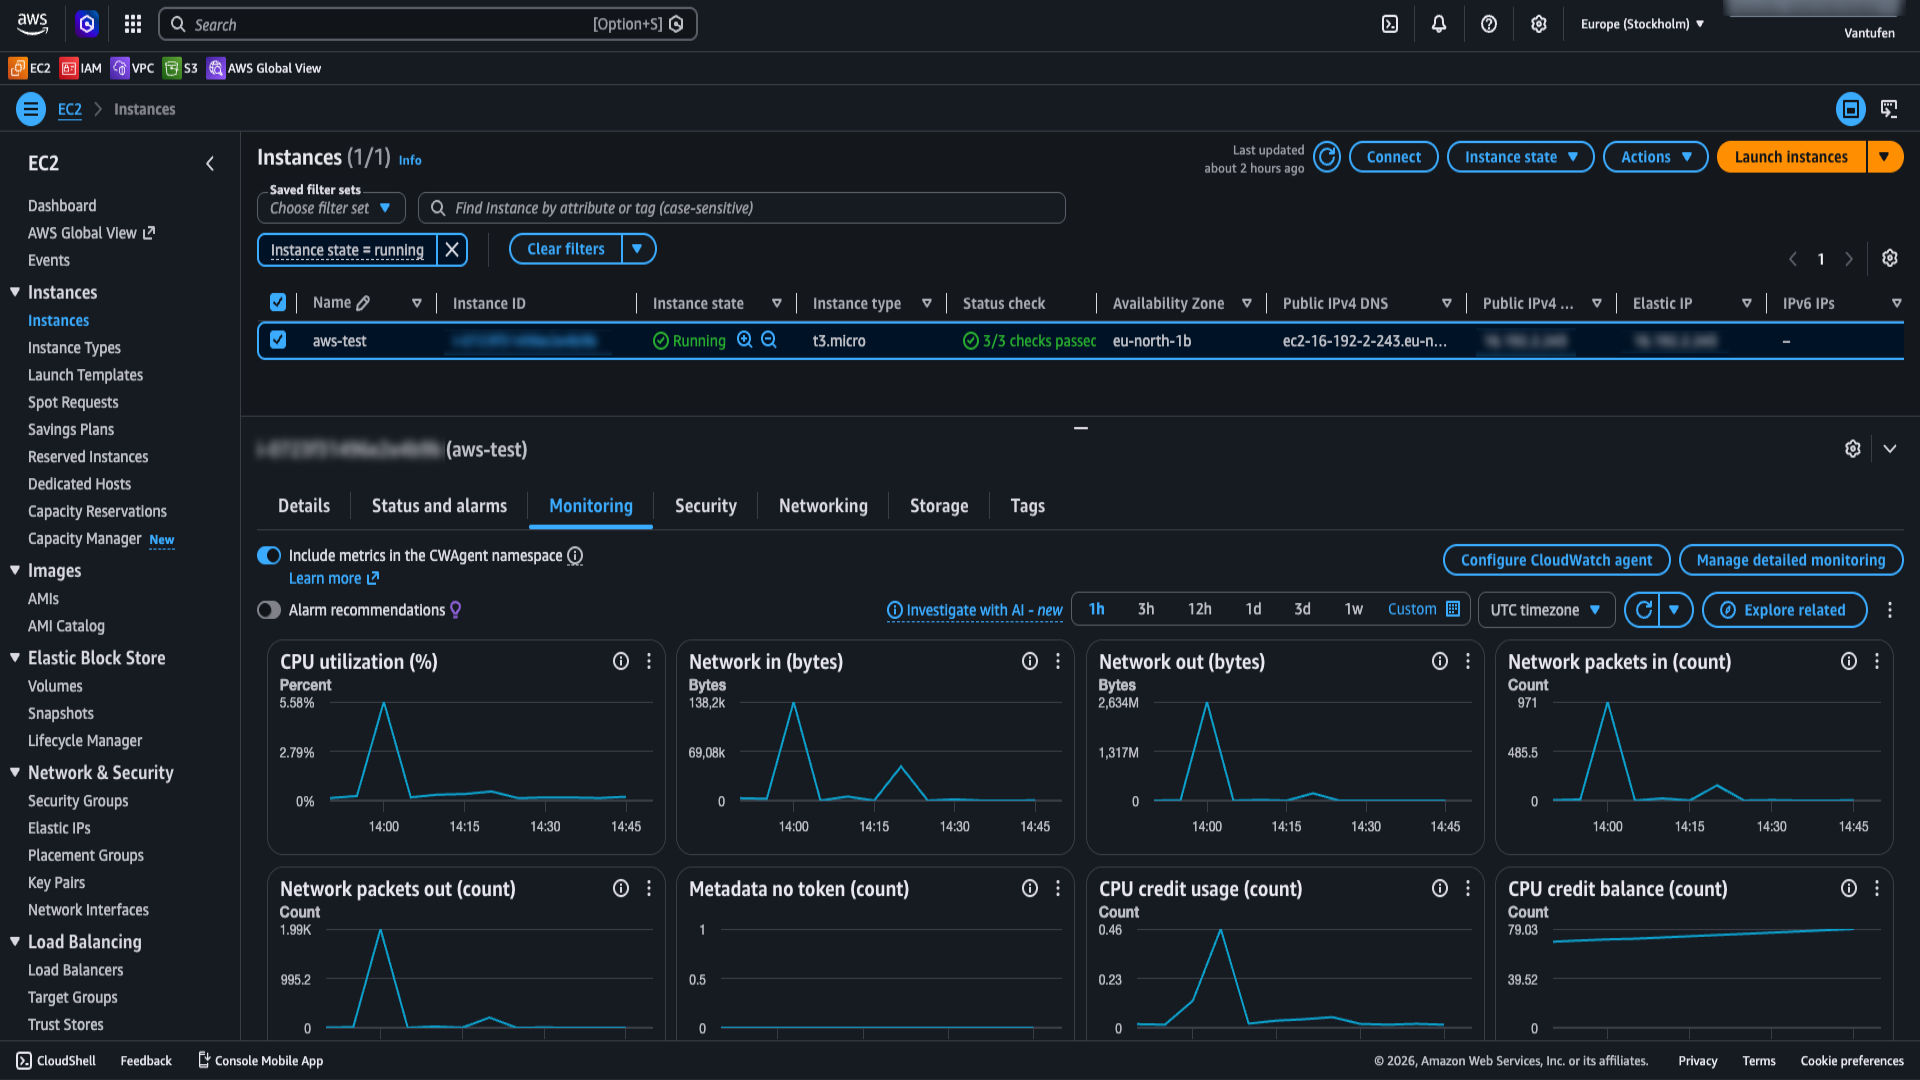Open the help question mark icon

(x=1489, y=24)
